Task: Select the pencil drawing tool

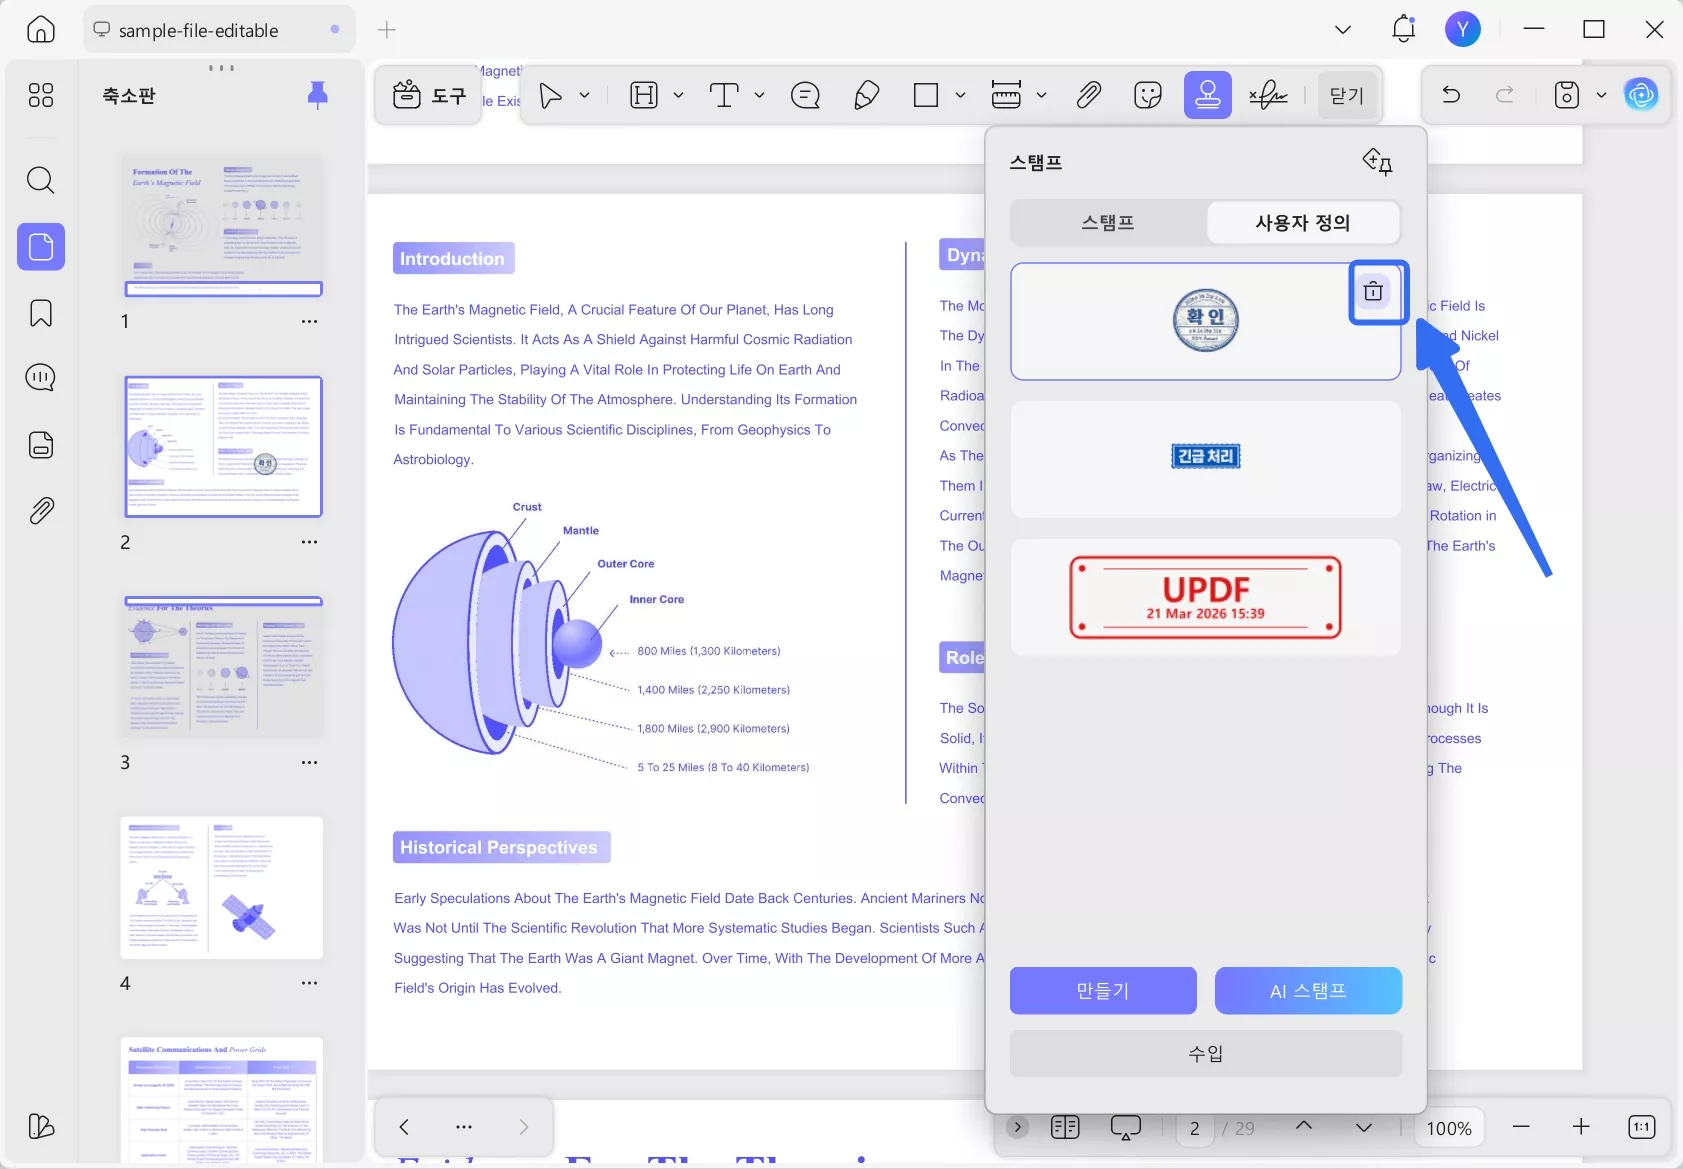Action: pos(866,95)
